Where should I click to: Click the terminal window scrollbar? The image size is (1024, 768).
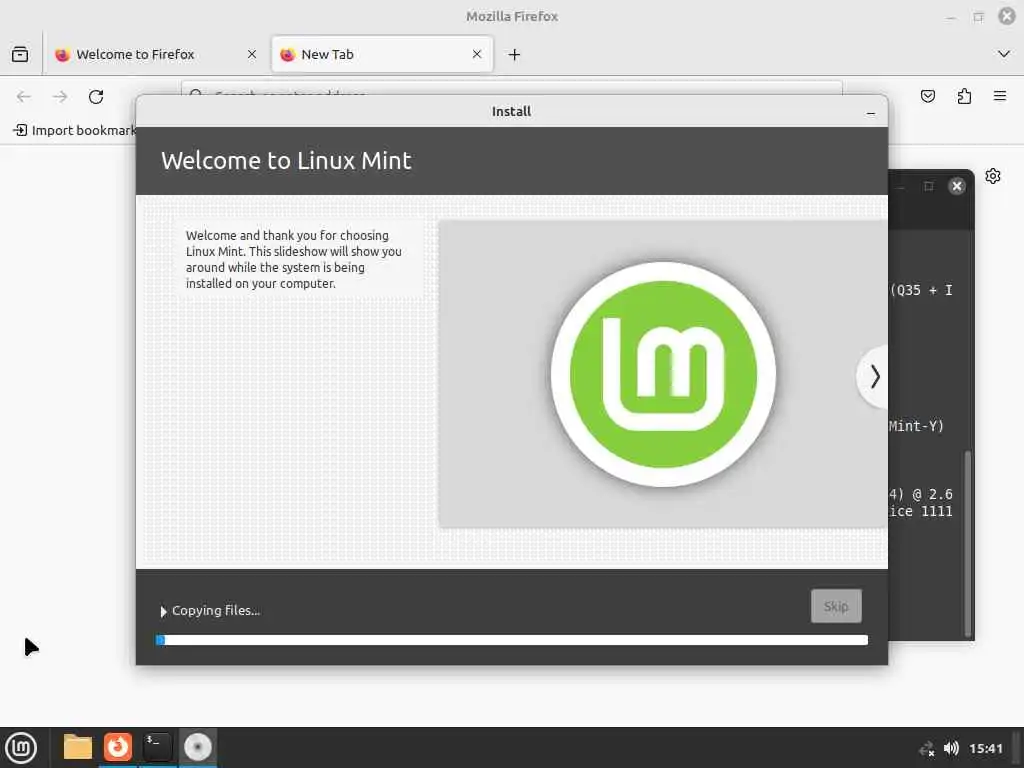coord(968,543)
